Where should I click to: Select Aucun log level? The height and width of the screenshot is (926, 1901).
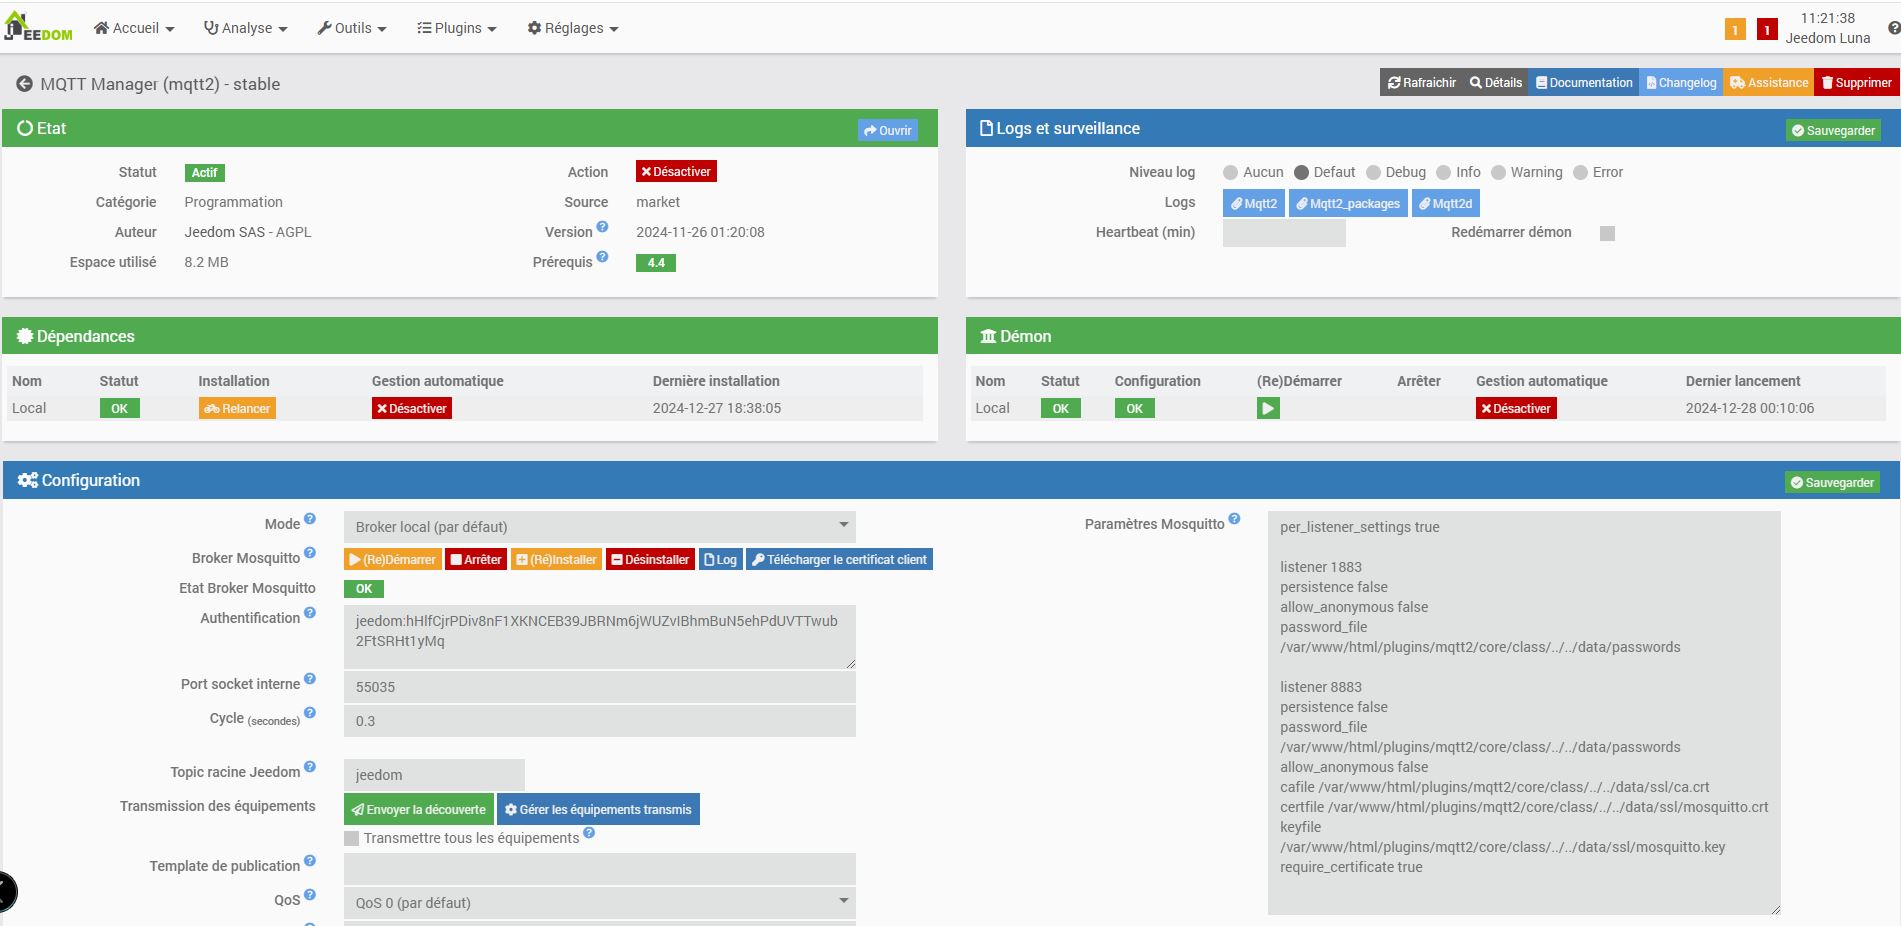coord(1230,173)
